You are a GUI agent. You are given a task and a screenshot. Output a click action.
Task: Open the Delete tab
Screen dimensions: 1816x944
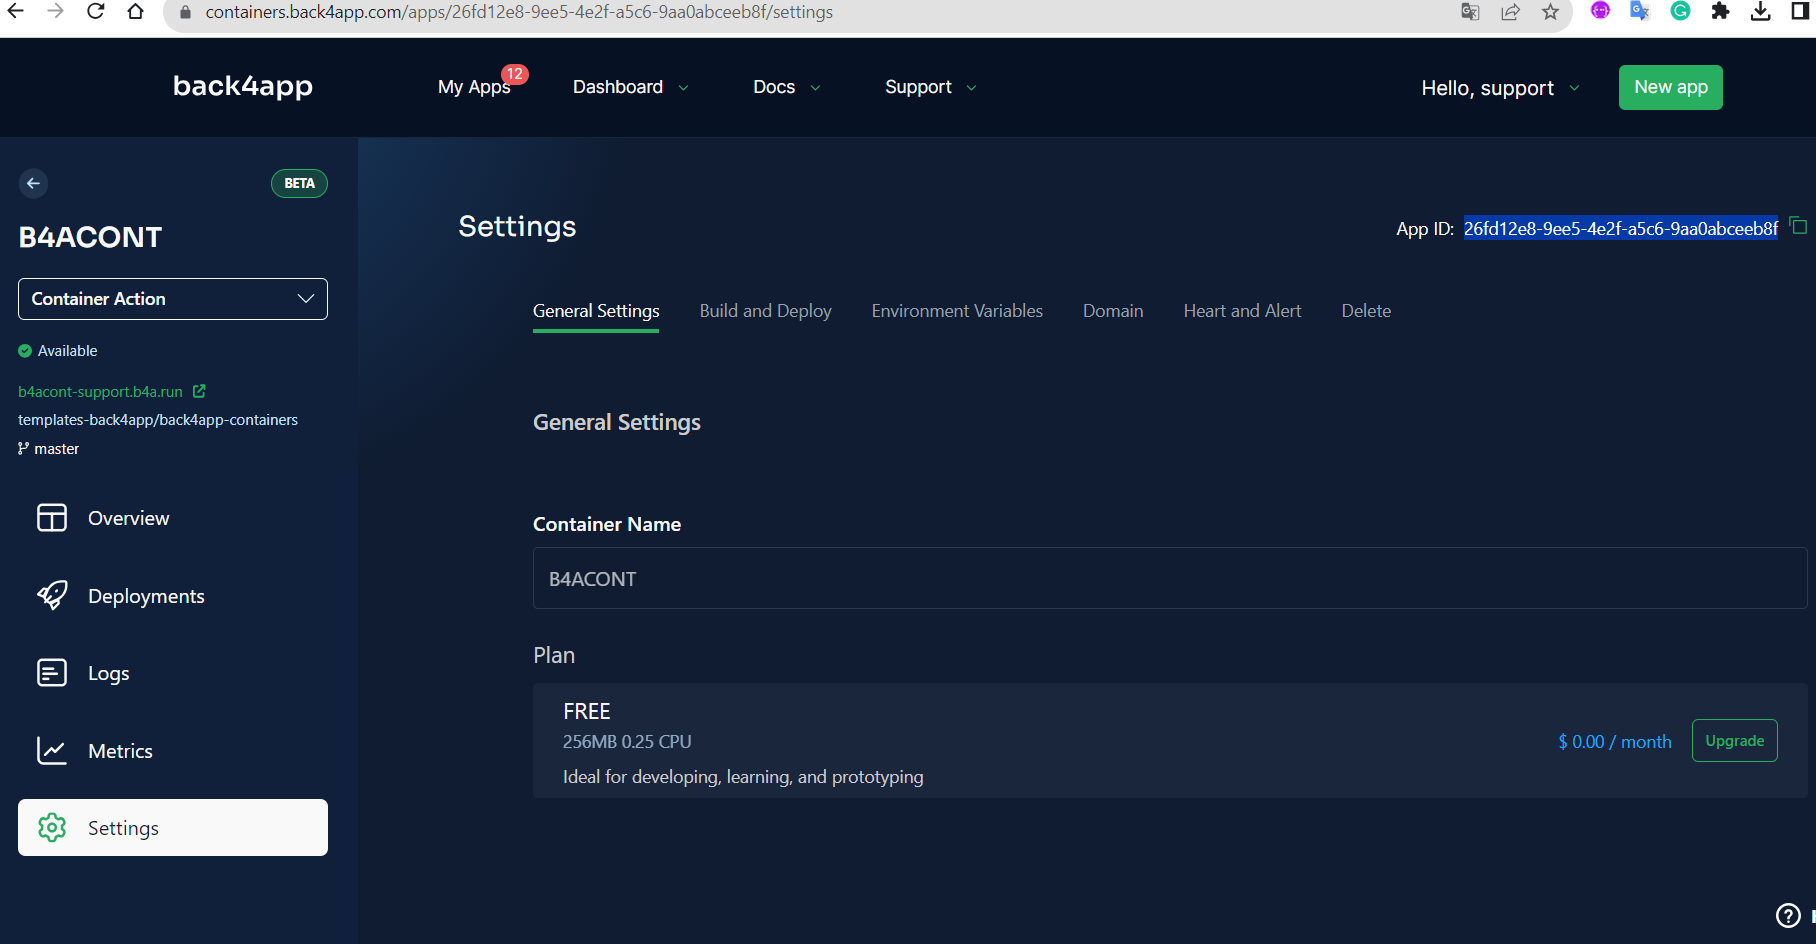coord(1366,311)
